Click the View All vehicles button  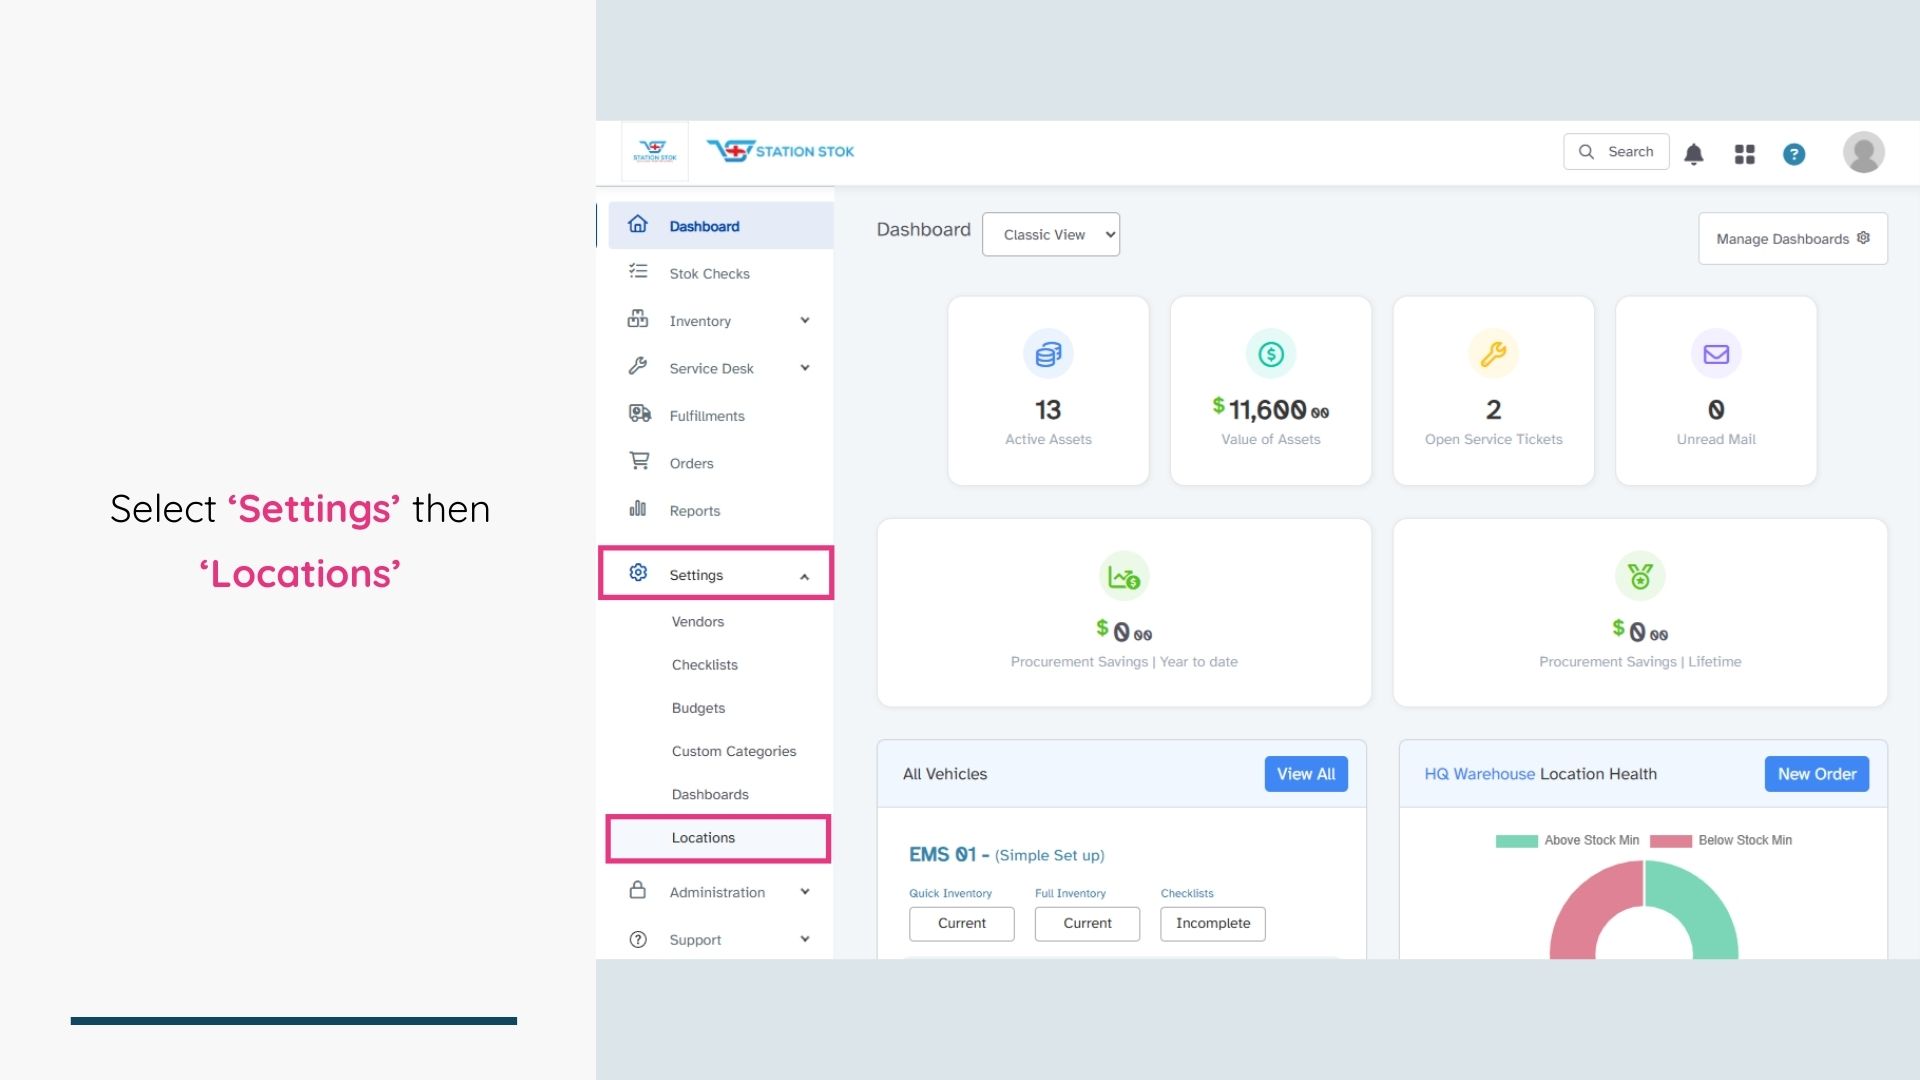coord(1305,774)
